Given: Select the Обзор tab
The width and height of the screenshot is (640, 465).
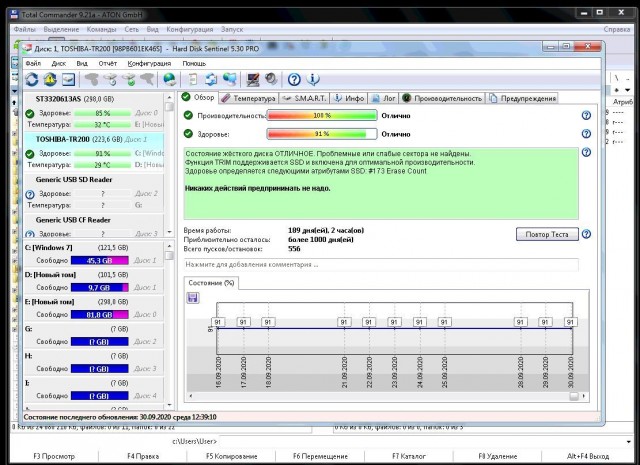Looking at the screenshot, I should click(x=198, y=97).
